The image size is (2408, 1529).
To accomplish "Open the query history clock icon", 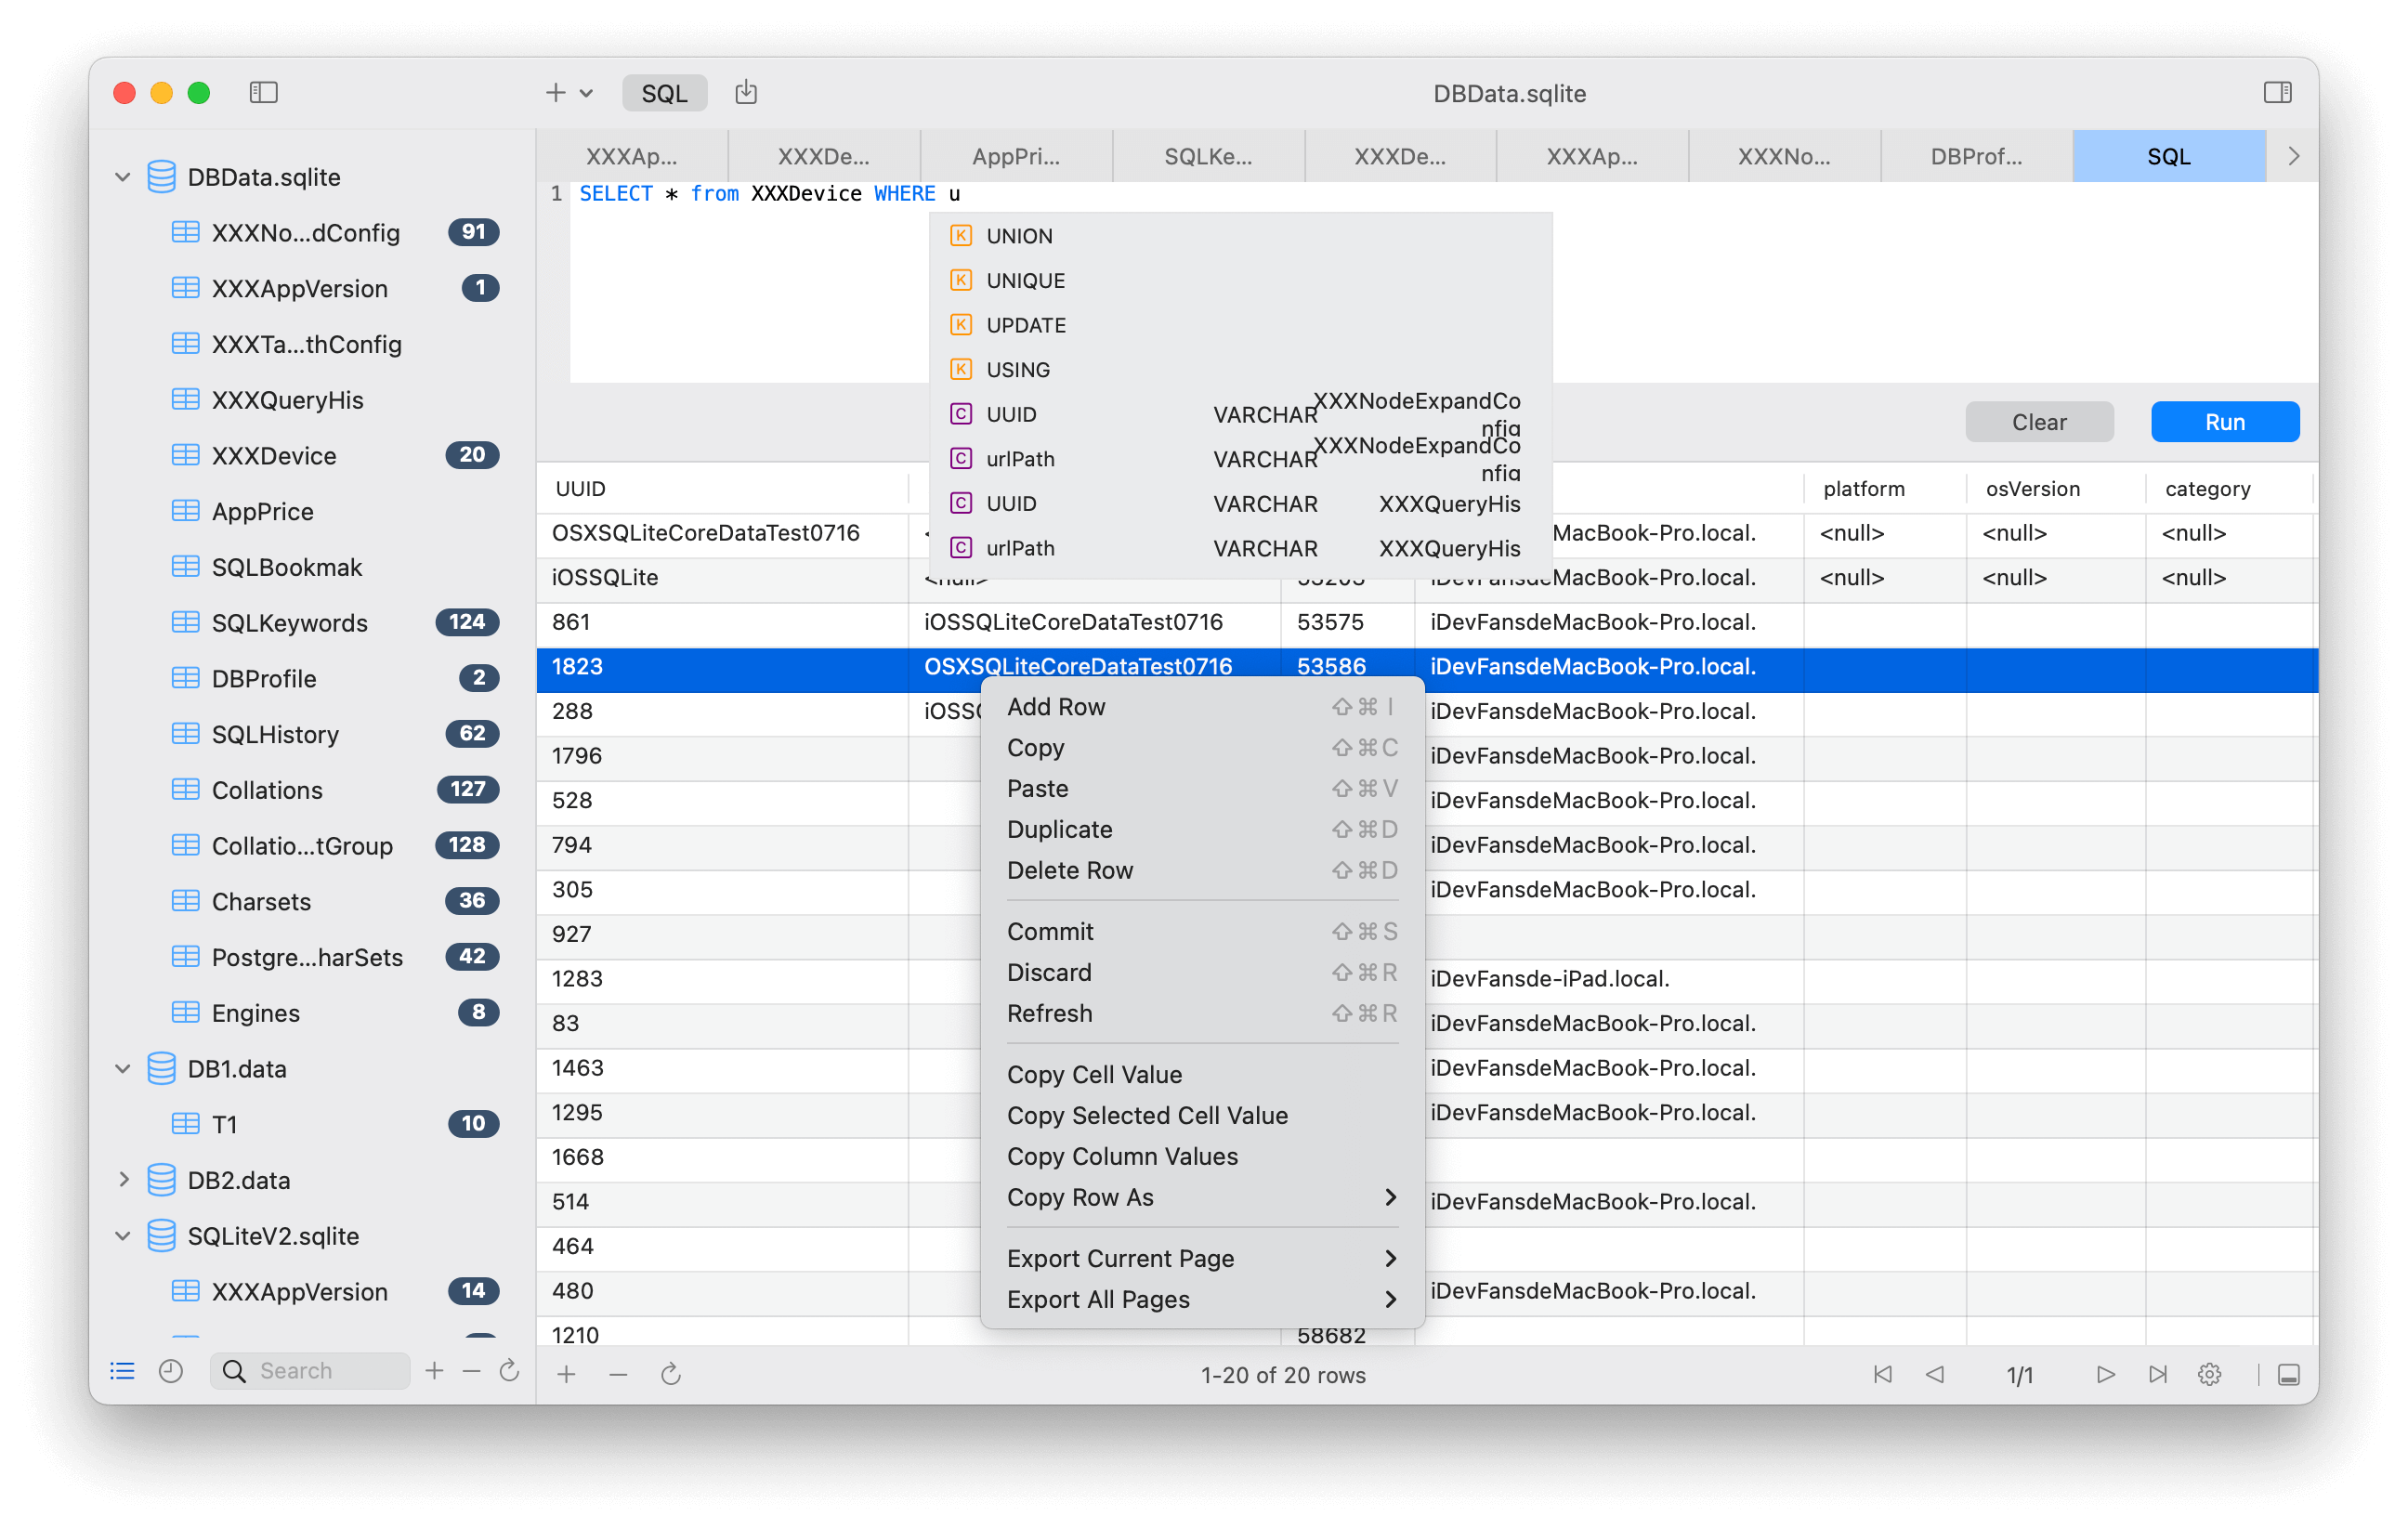I will [x=171, y=1371].
